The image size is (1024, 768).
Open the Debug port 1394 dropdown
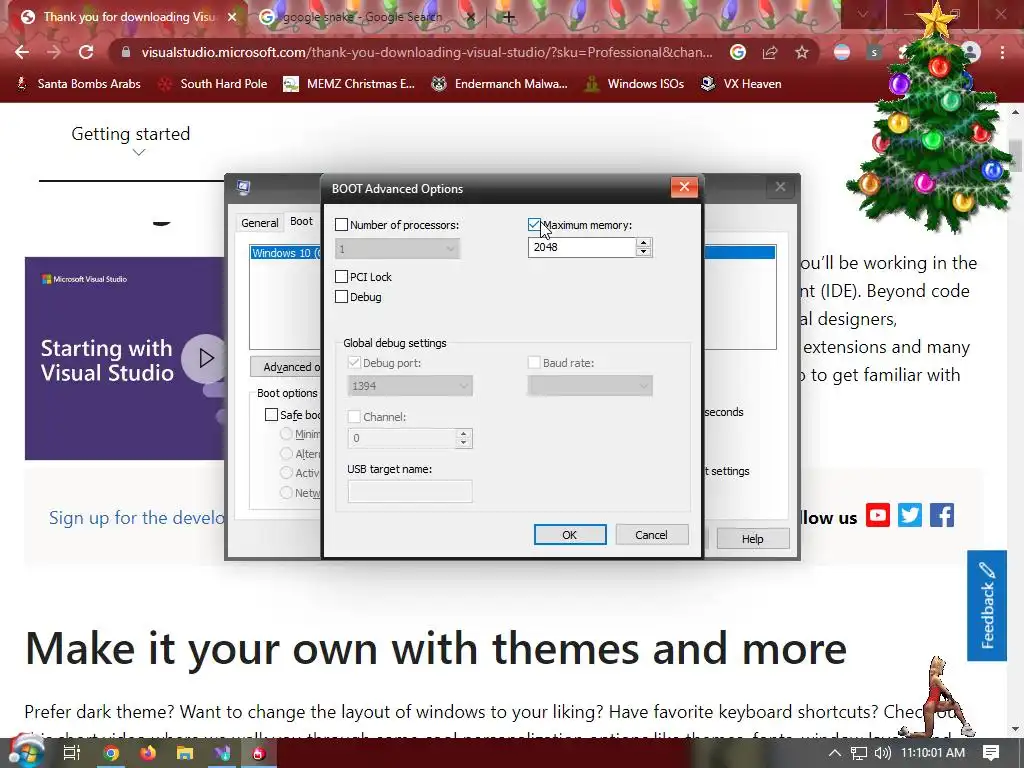click(x=410, y=386)
